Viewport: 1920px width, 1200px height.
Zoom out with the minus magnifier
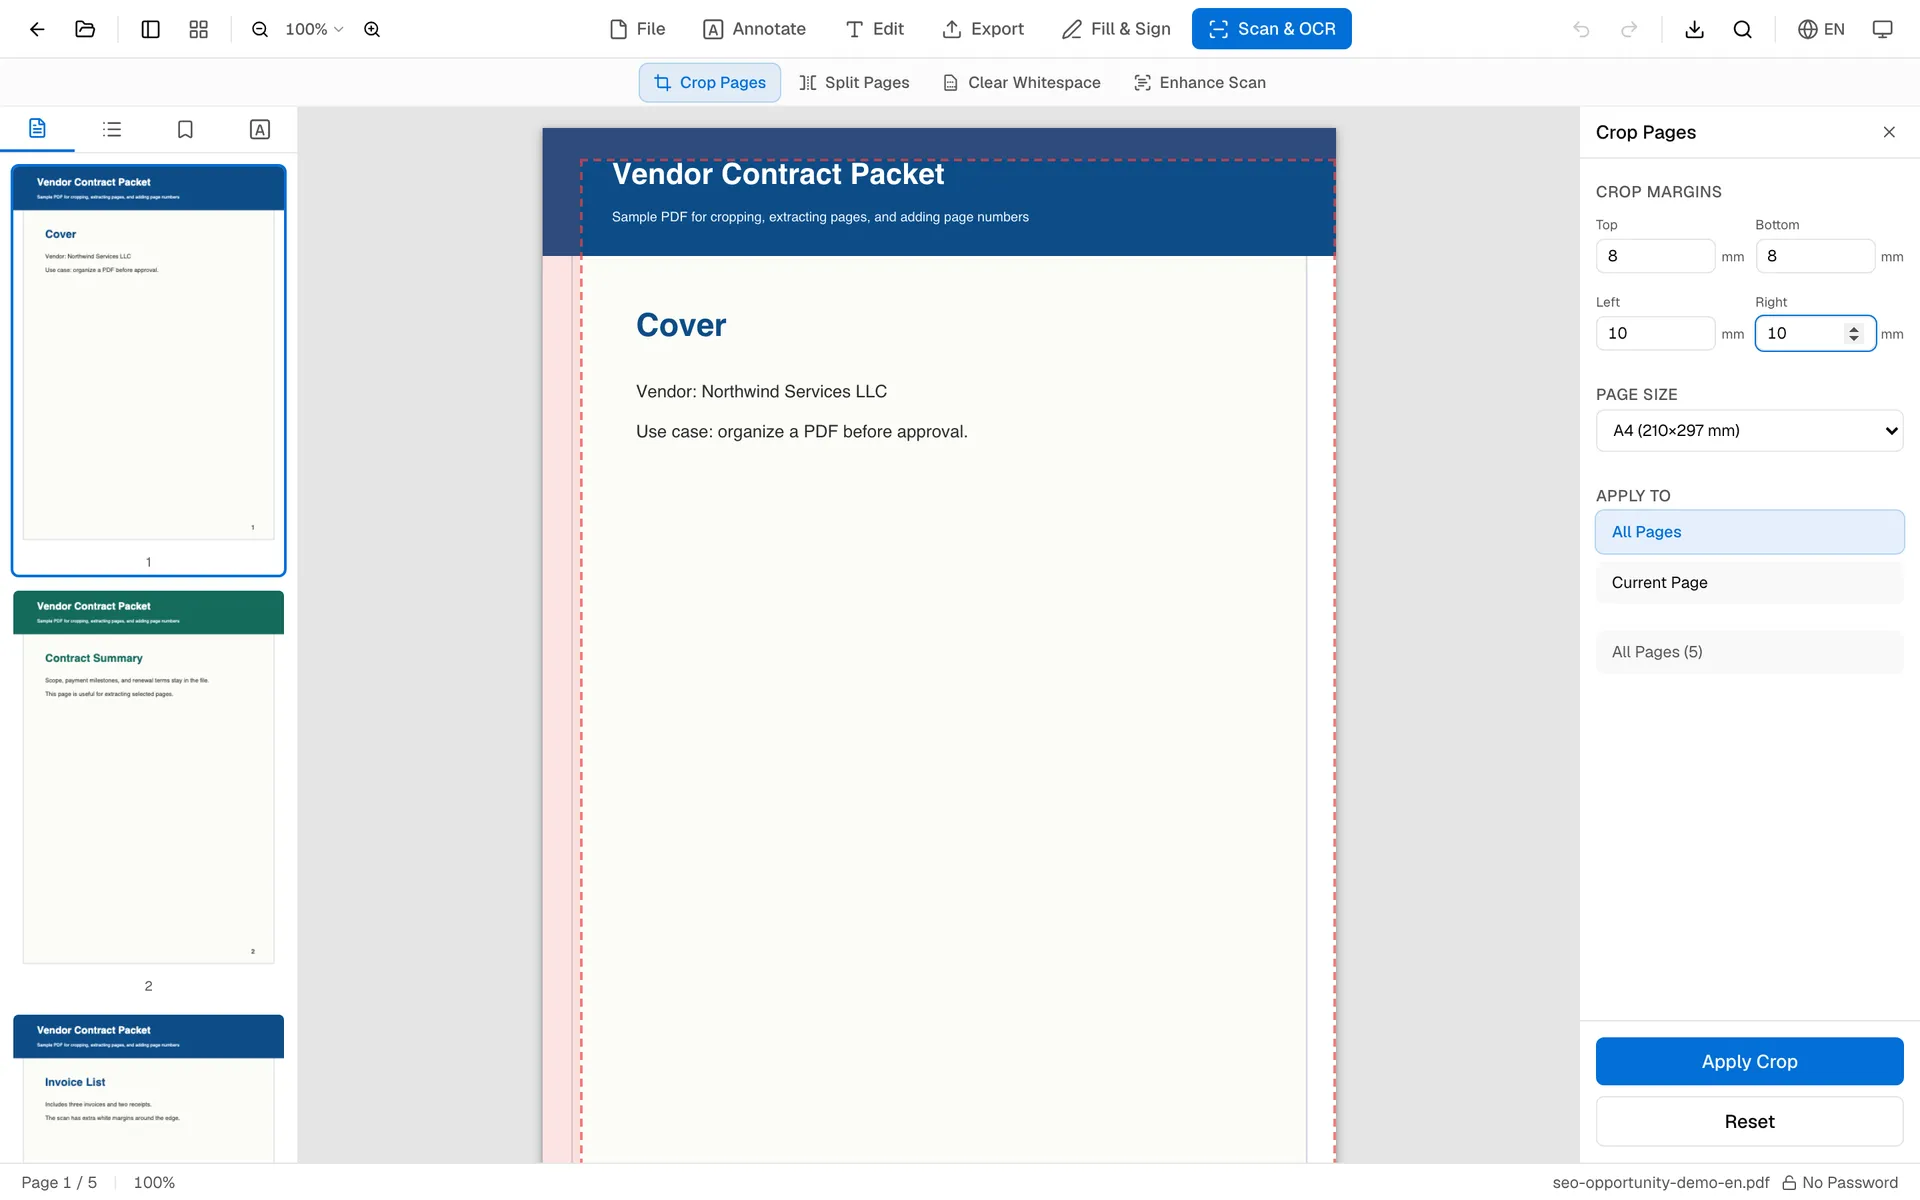260,29
